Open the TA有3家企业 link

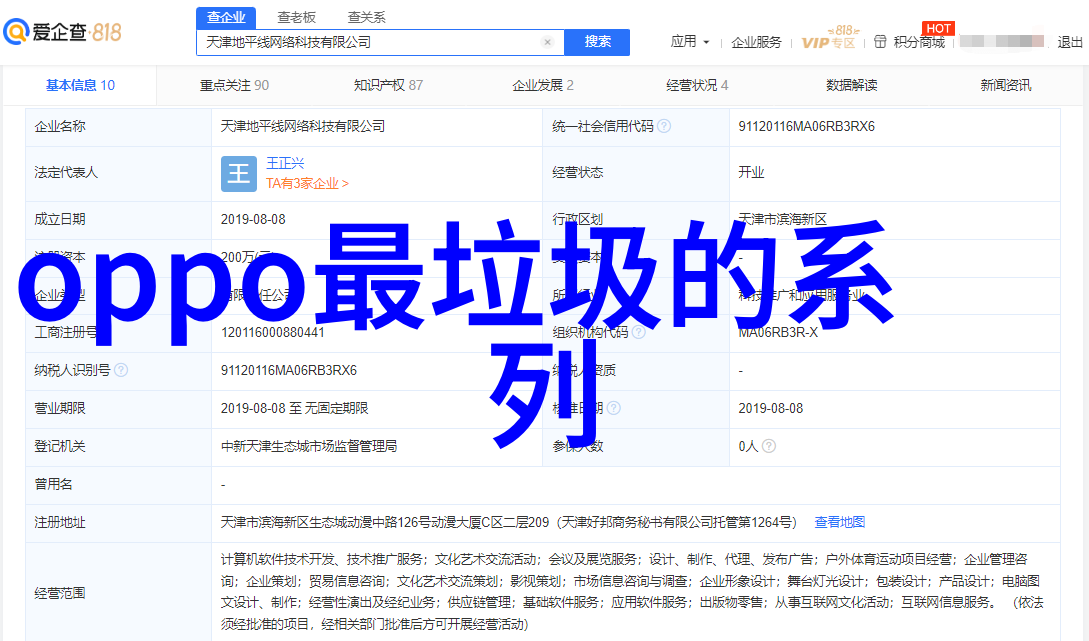[307, 183]
